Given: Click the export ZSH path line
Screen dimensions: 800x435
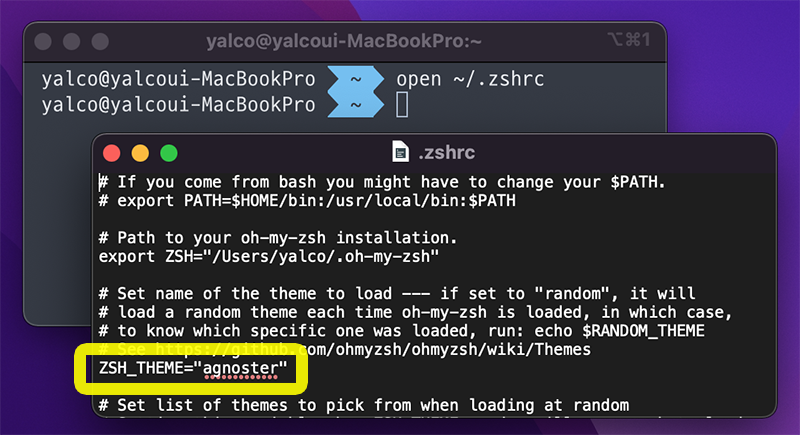Looking at the screenshot, I should (269, 256).
